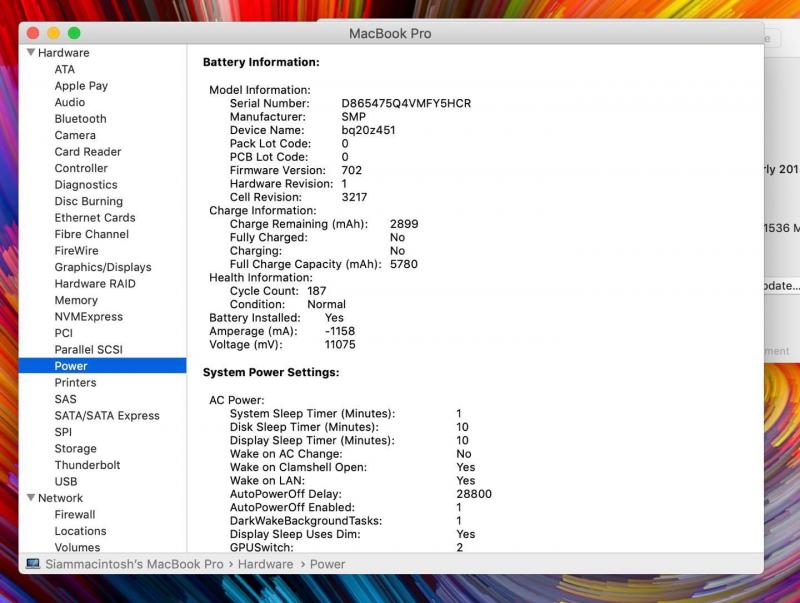Click the battery serial number D865475Q4VMFY5HCR
The height and width of the screenshot is (603, 800).
tap(406, 103)
